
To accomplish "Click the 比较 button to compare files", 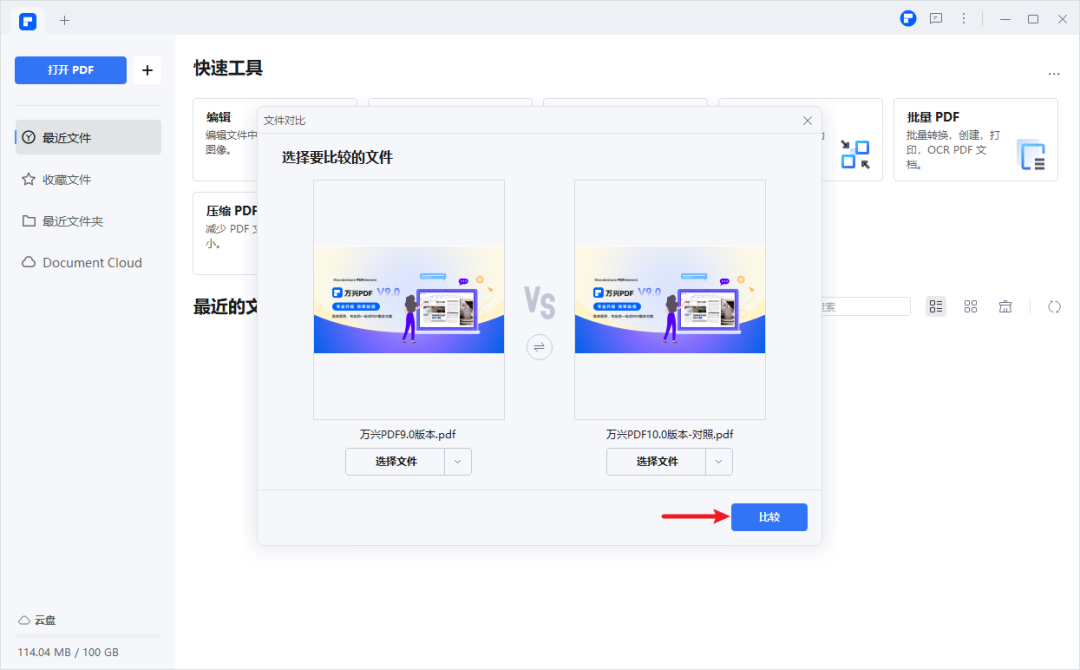I will pyautogui.click(x=768, y=517).
